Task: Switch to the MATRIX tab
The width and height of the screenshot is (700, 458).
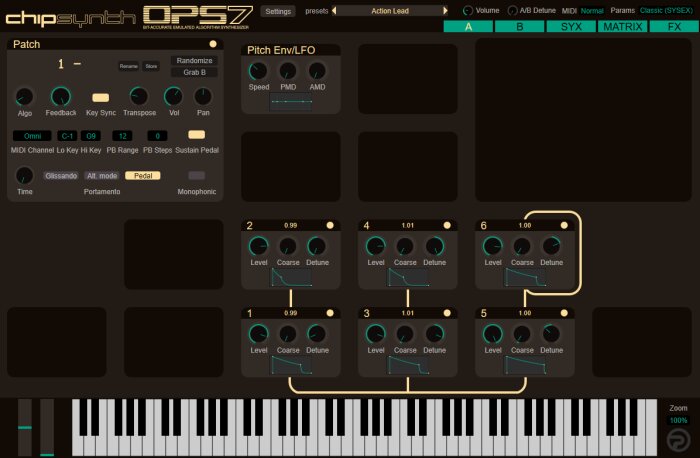Action: pyautogui.click(x=622, y=26)
